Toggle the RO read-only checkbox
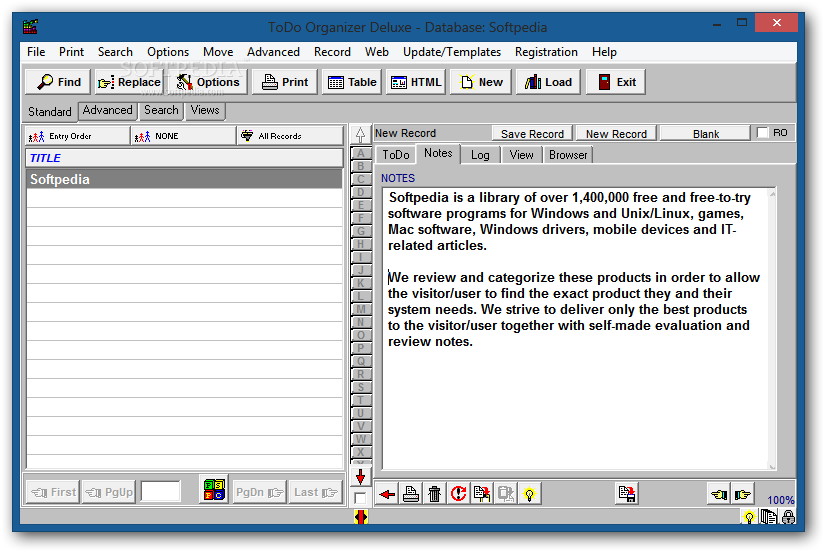This screenshot has height=552, width=825. tap(762, 133)
